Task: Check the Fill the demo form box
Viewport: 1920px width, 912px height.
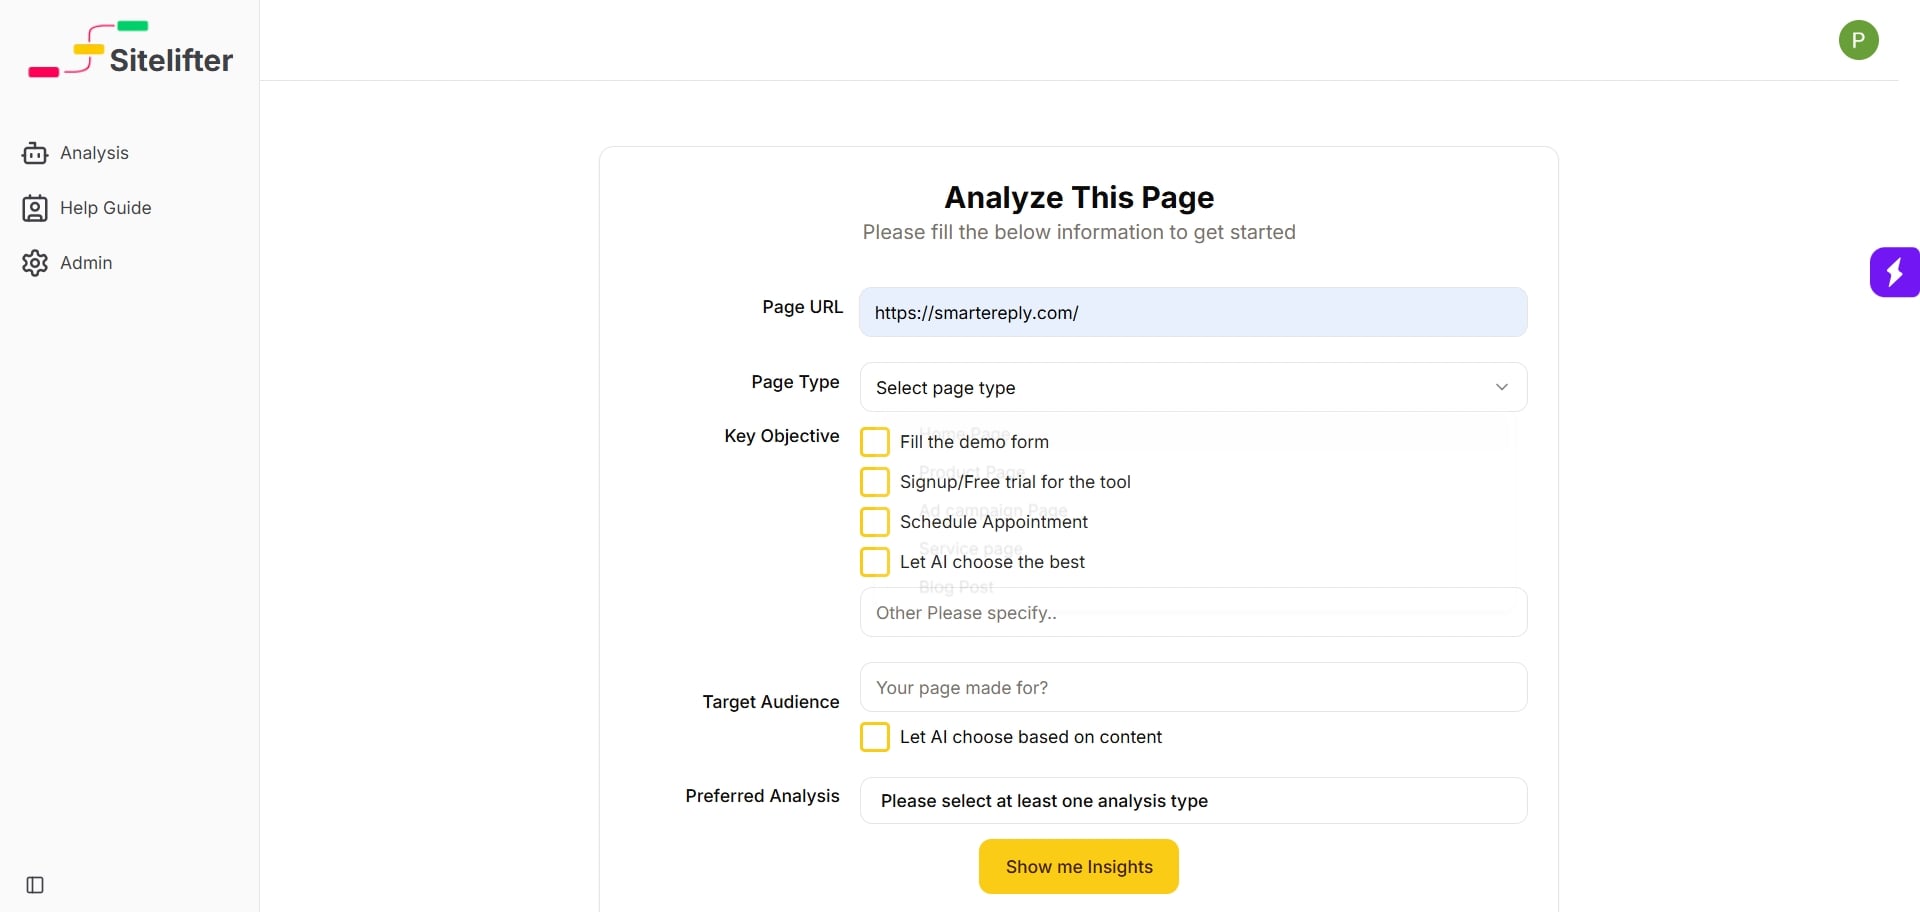Action: coord(875,442)
